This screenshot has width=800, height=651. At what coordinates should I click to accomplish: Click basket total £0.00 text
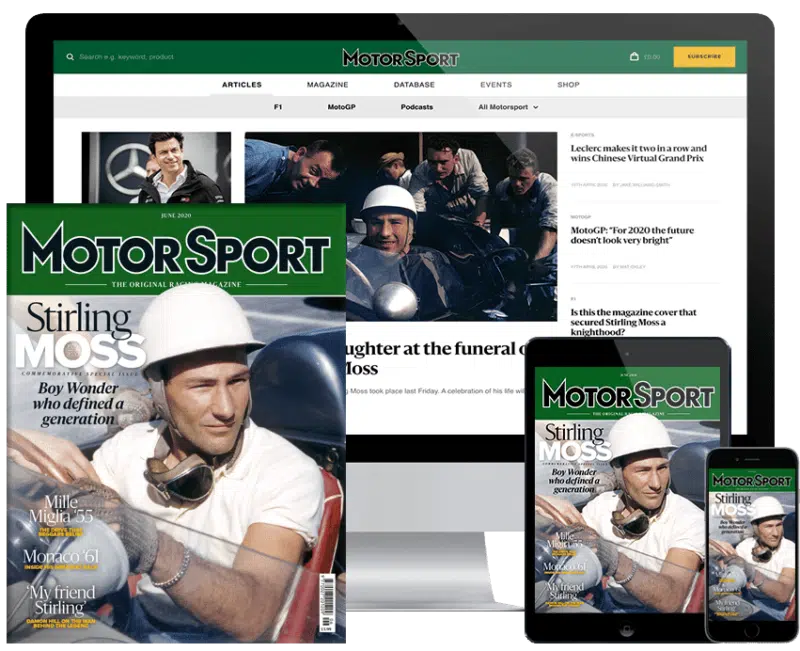[x=652, y=57]
